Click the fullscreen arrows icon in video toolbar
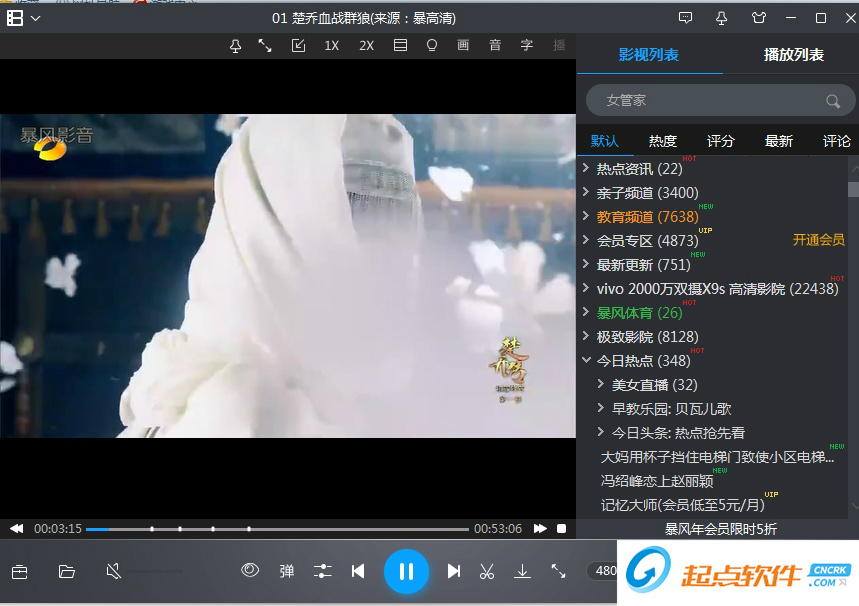The width and height of the screenshot is (859, 606). click(x=265, y=45)
